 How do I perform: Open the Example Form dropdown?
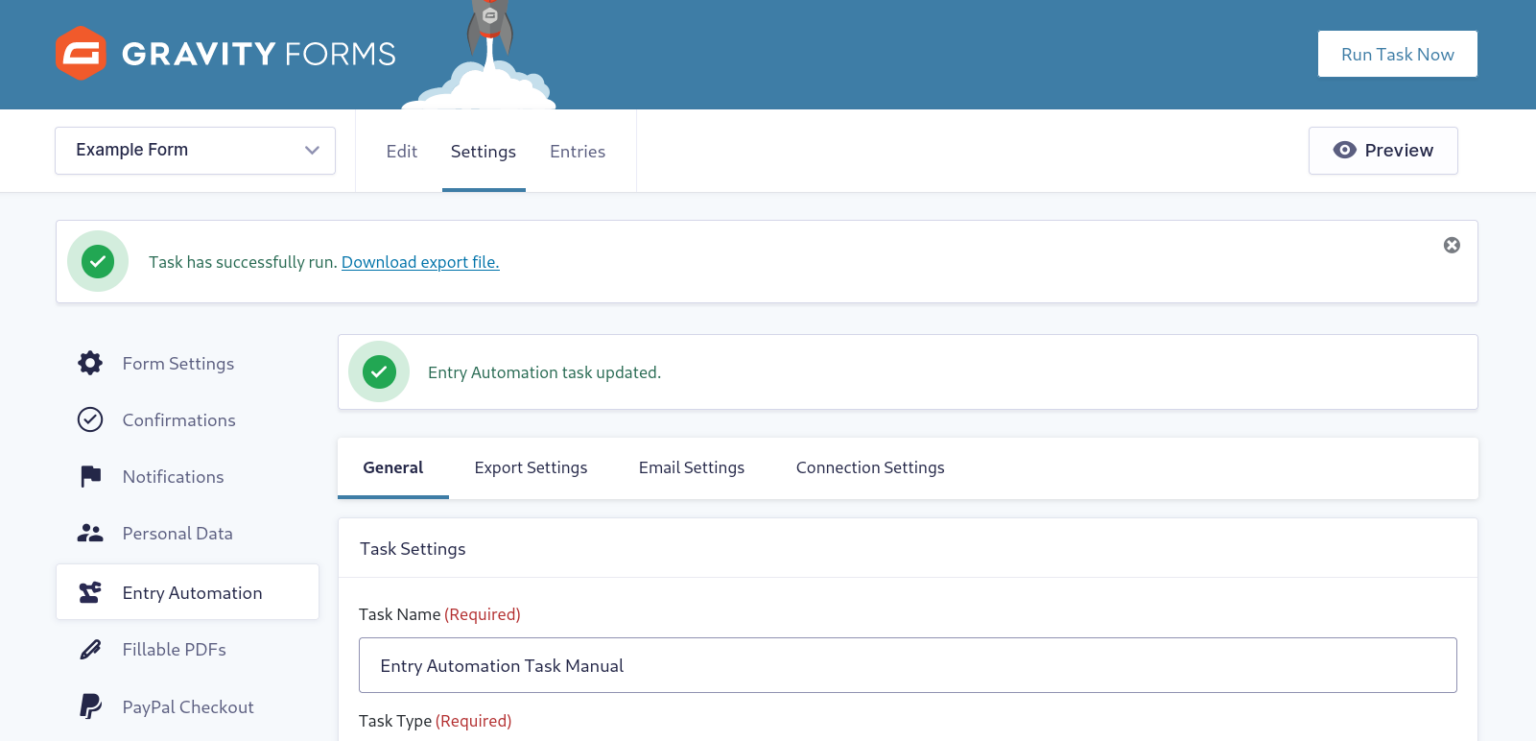pos(195,150)
